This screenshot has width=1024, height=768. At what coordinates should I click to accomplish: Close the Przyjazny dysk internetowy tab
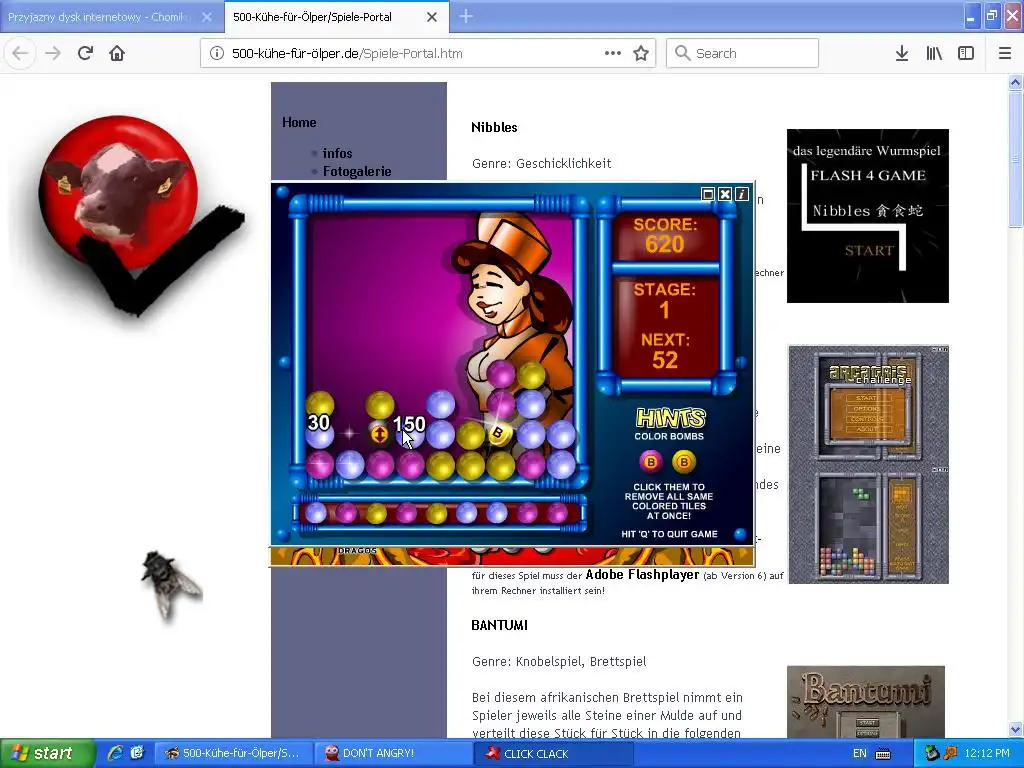tap(206, 17)
